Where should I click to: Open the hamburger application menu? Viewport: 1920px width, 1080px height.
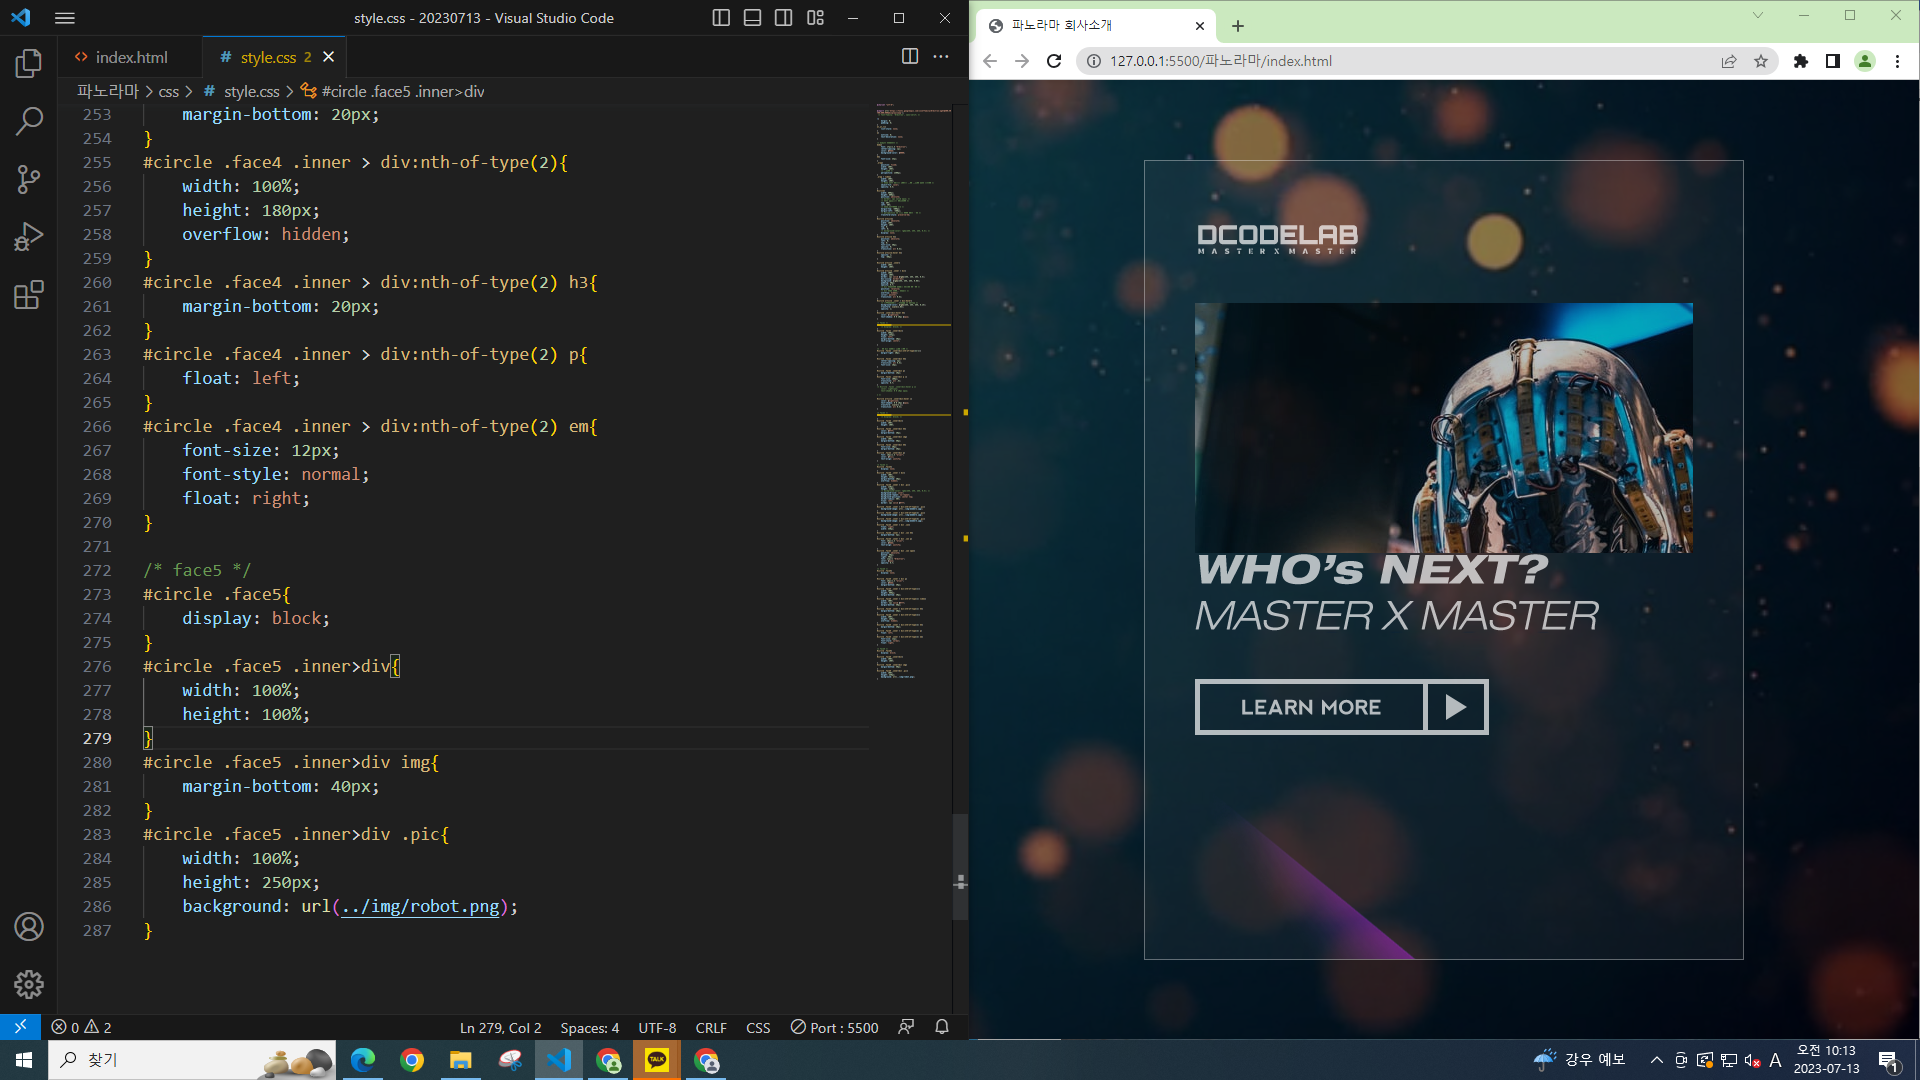65,18
